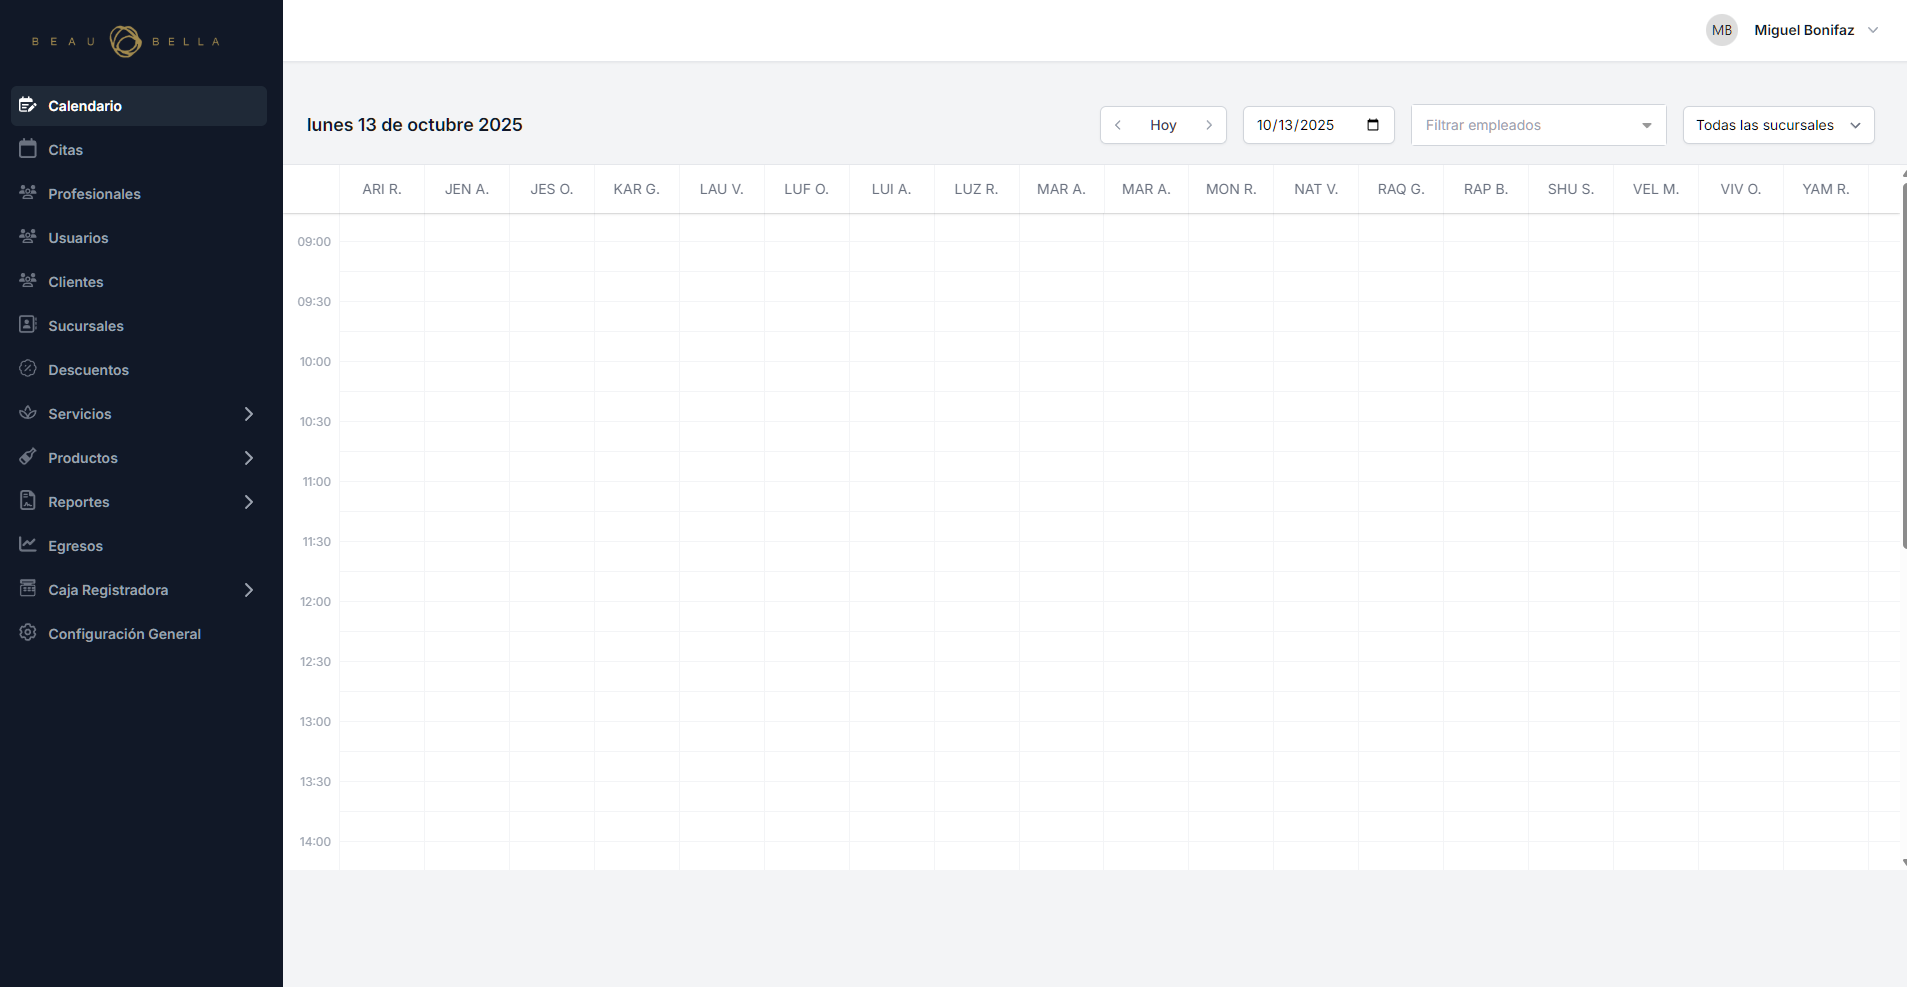Image resolution: width=1907 pixels, height=987 pixels.
Task: Click the Configuración General gear icon
Action: pos(28,633)
